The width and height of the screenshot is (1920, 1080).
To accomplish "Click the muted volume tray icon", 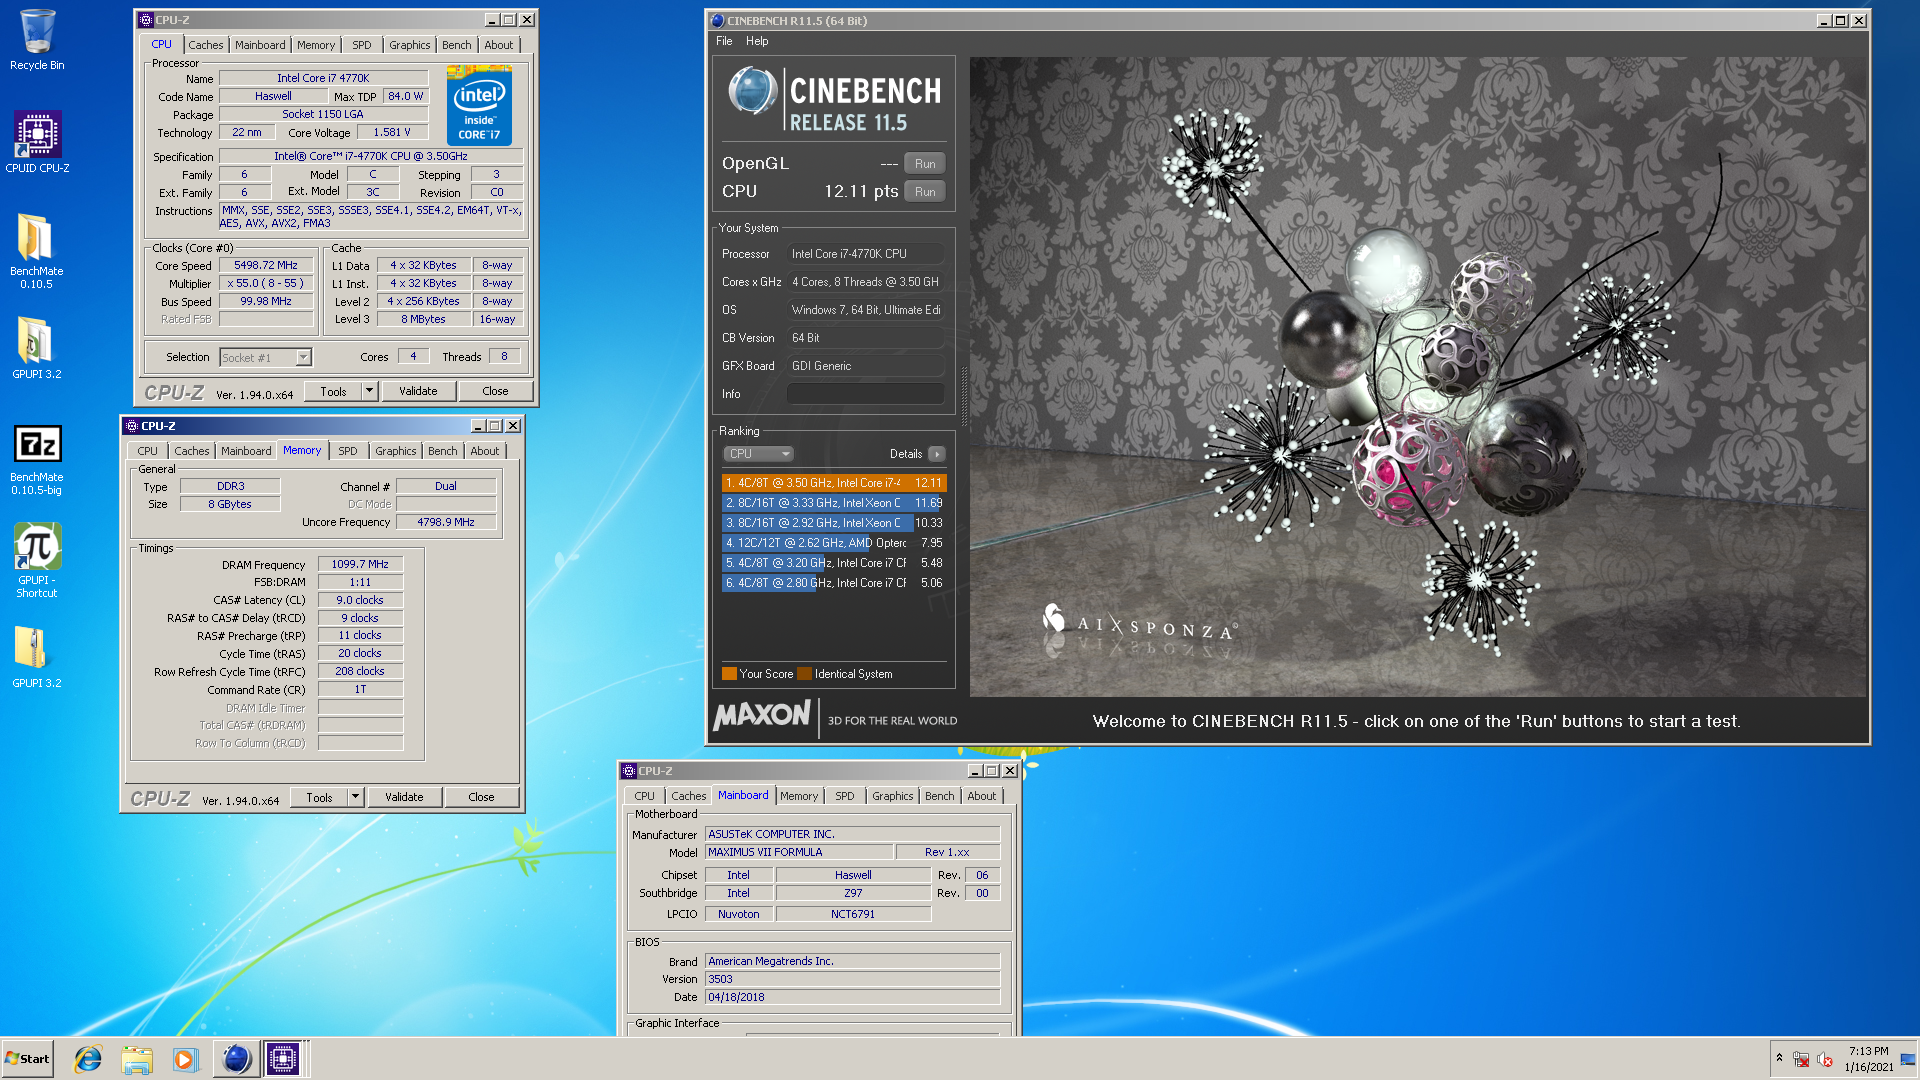I will [x=1825, y=1059].
